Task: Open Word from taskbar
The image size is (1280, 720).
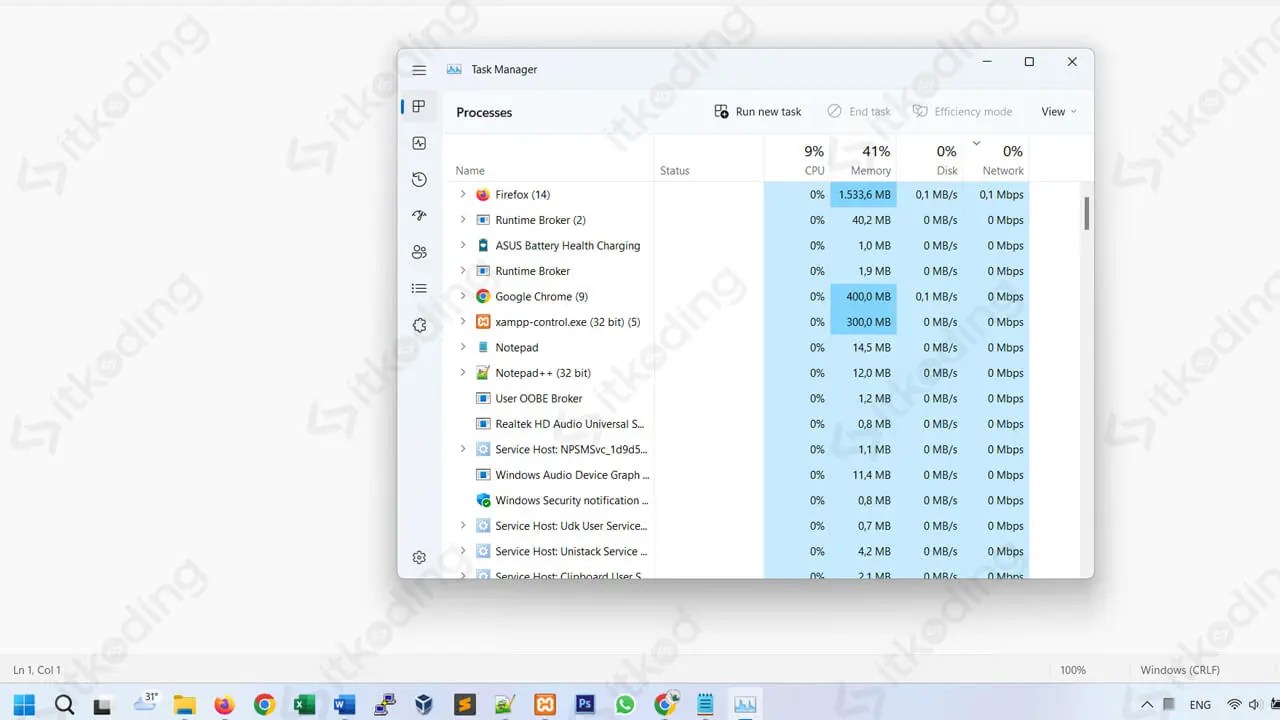Action: tap(344, 705)
